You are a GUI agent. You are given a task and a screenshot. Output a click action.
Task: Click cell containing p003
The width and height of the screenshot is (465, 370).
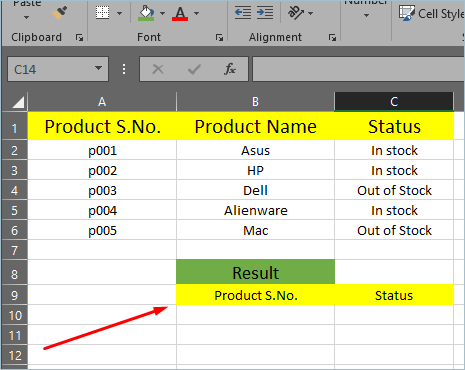[102, 190]
